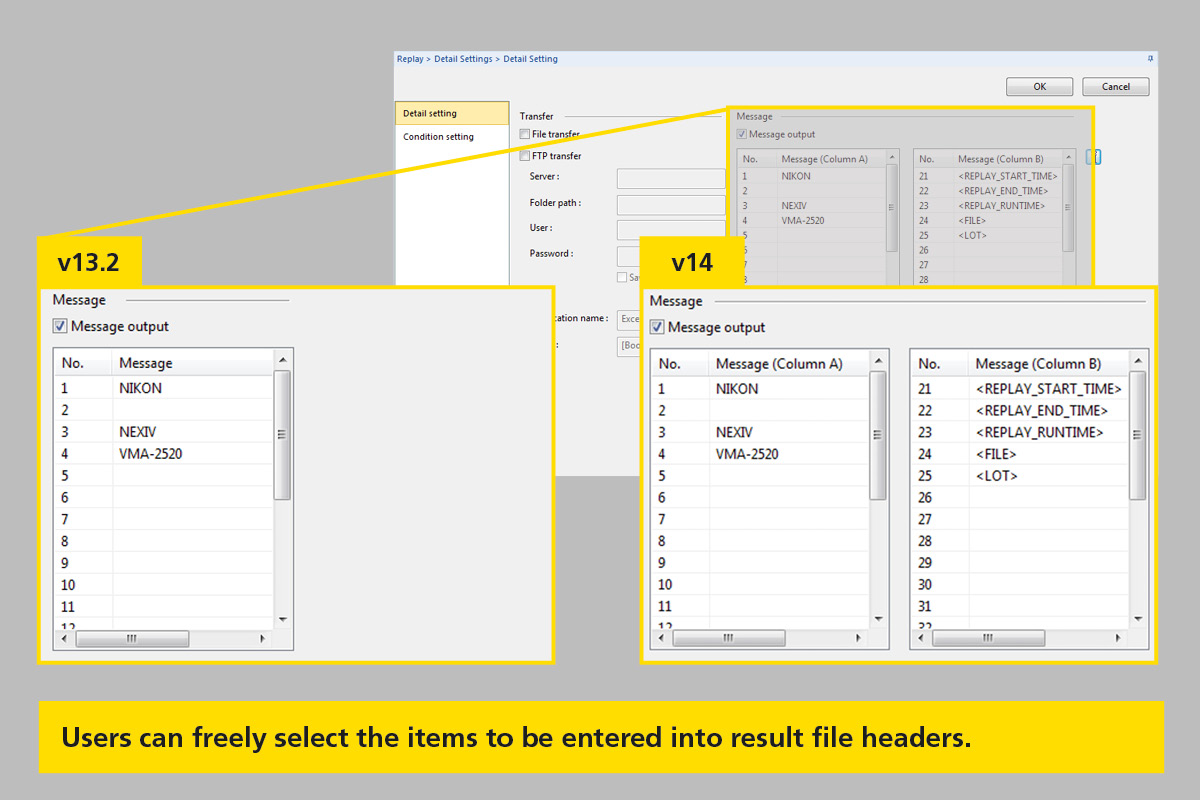Uncheck Message output in the v14 panel
Screen dimensions: 1200x800
pyautogui.click(x=657, y=327)
